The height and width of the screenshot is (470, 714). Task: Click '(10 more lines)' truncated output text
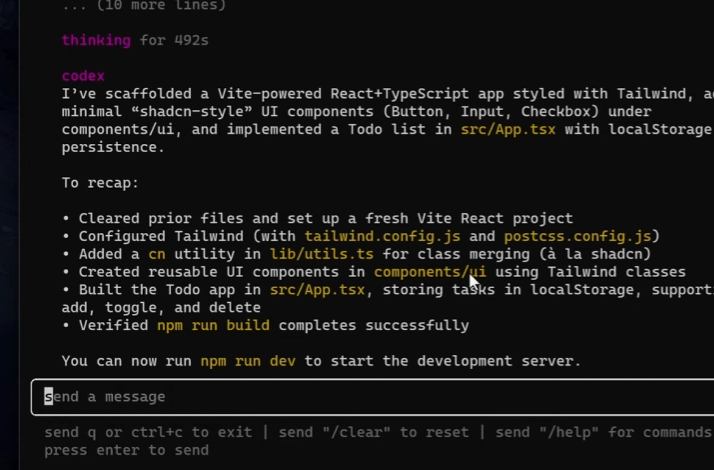[162, 5]
